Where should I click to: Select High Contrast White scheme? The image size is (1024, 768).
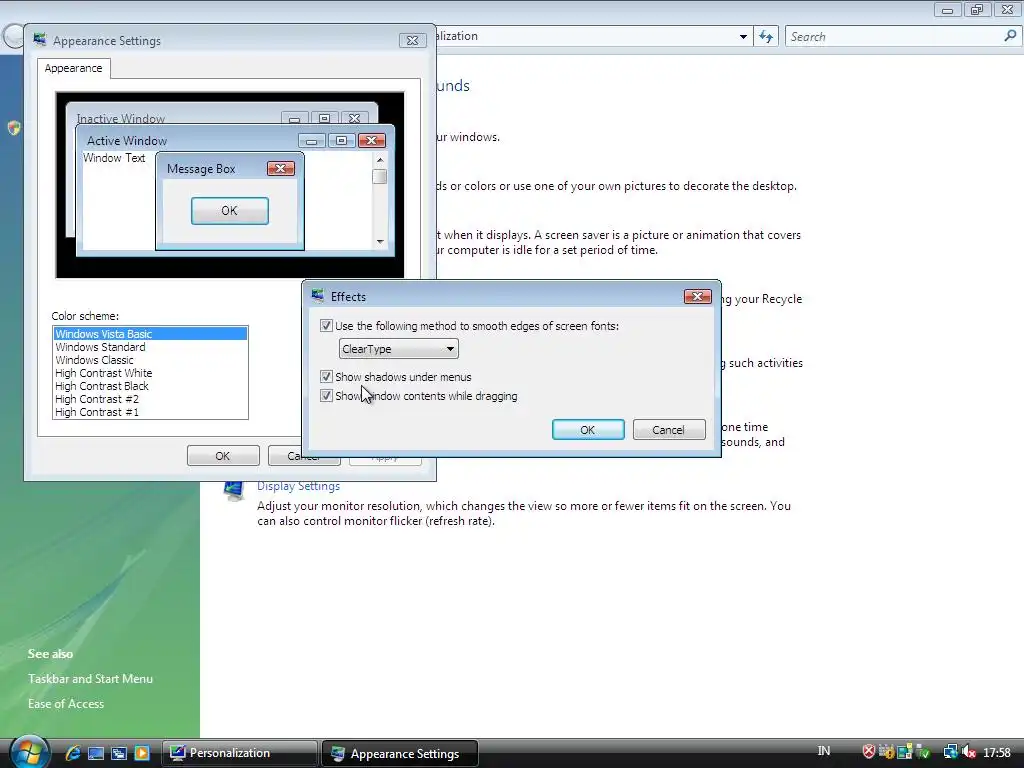[x=150, y=373]
